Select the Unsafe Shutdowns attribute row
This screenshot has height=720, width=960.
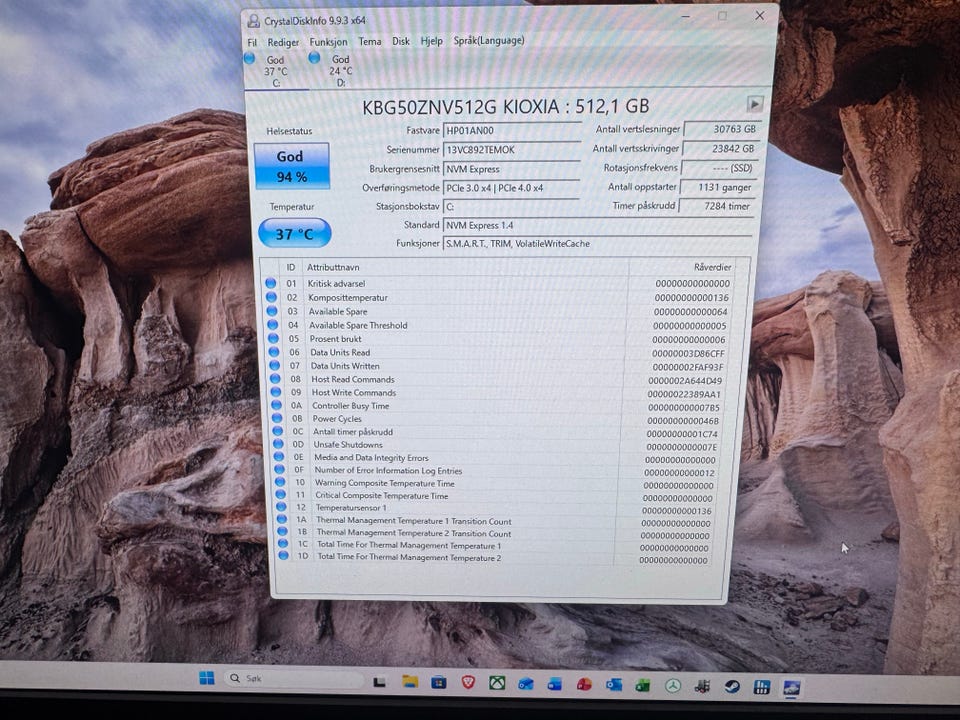coord(497,445)
